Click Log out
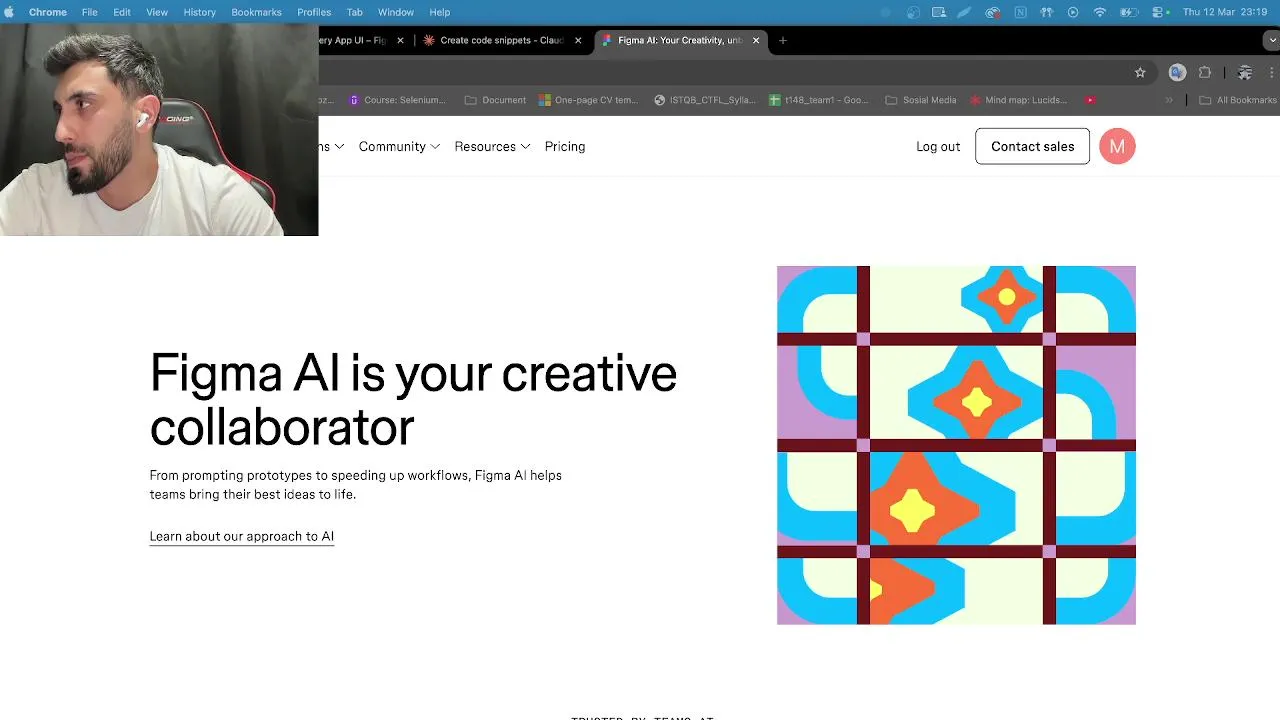Viewport: 1280px width, 720px height. [938, 146]
